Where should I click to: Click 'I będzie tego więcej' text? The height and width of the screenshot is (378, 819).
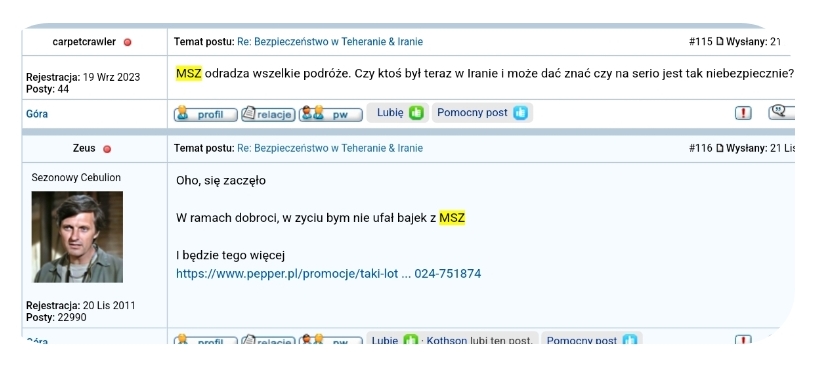coord(230,255)
